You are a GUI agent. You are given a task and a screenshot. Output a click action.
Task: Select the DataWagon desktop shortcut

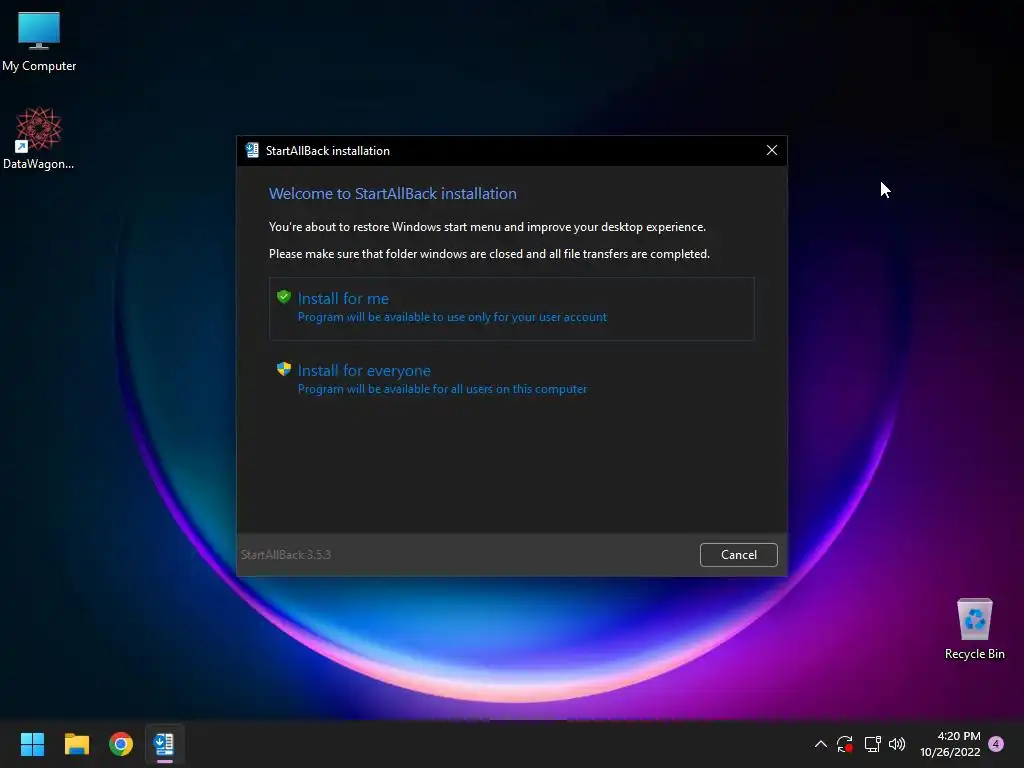39,138
